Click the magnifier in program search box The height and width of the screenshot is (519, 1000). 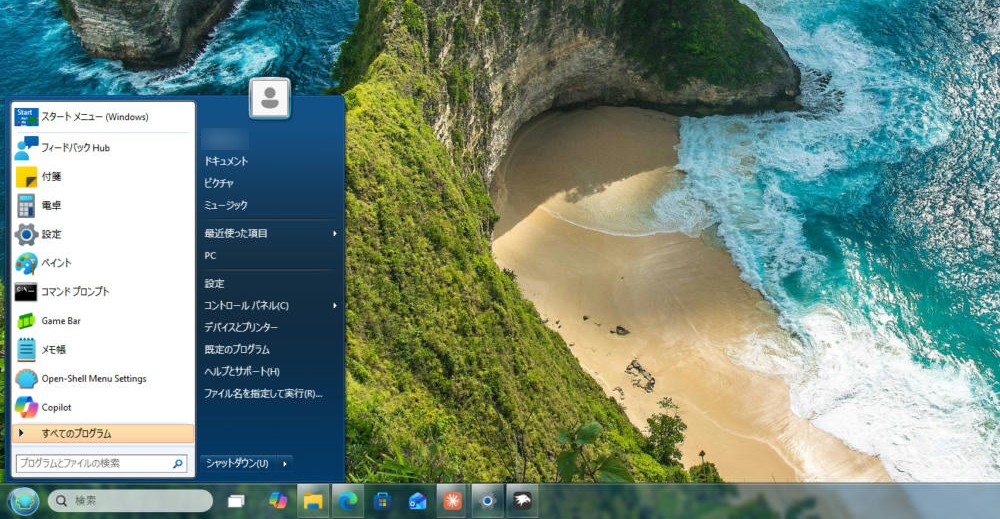[x=178, y=464]
